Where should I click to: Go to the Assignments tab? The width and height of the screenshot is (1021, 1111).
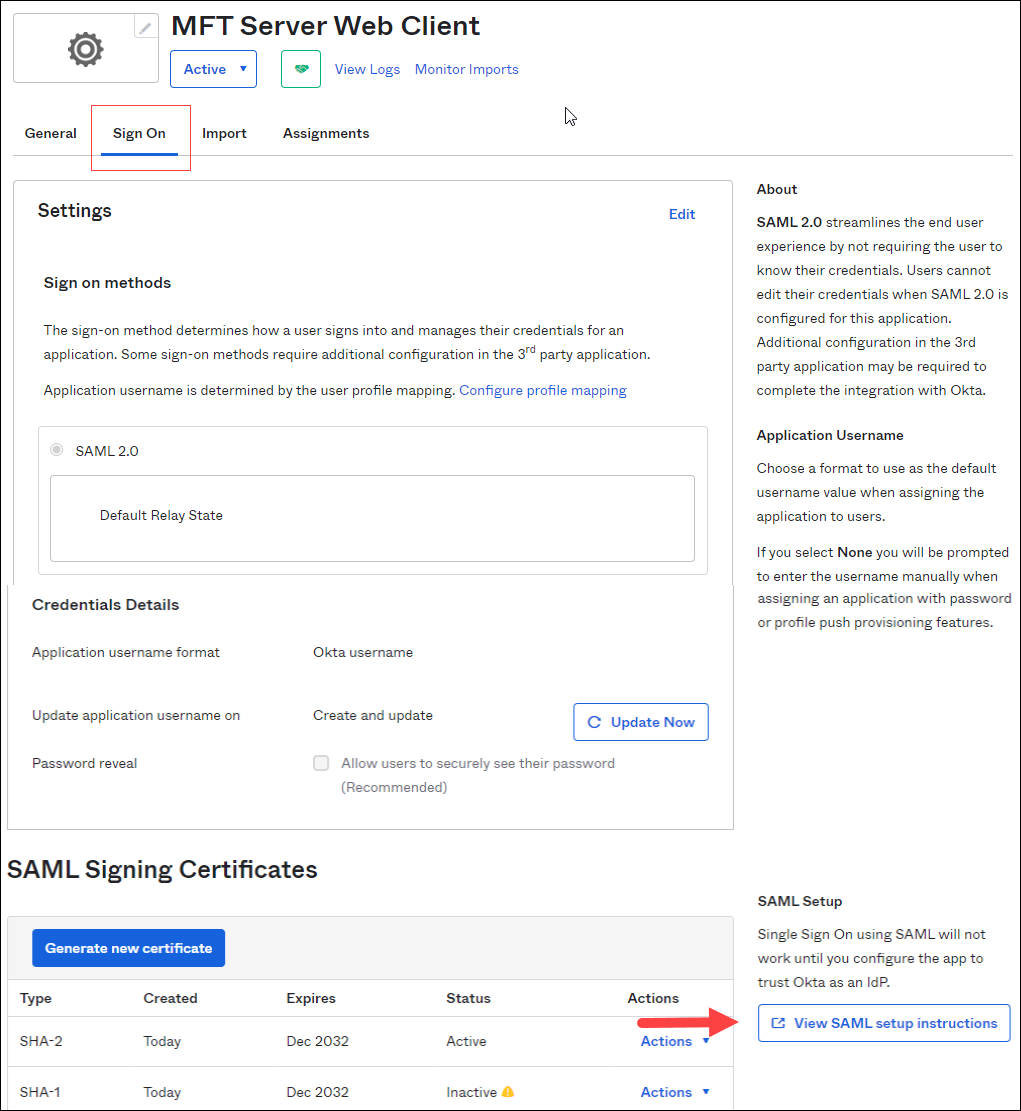(326, 133)
